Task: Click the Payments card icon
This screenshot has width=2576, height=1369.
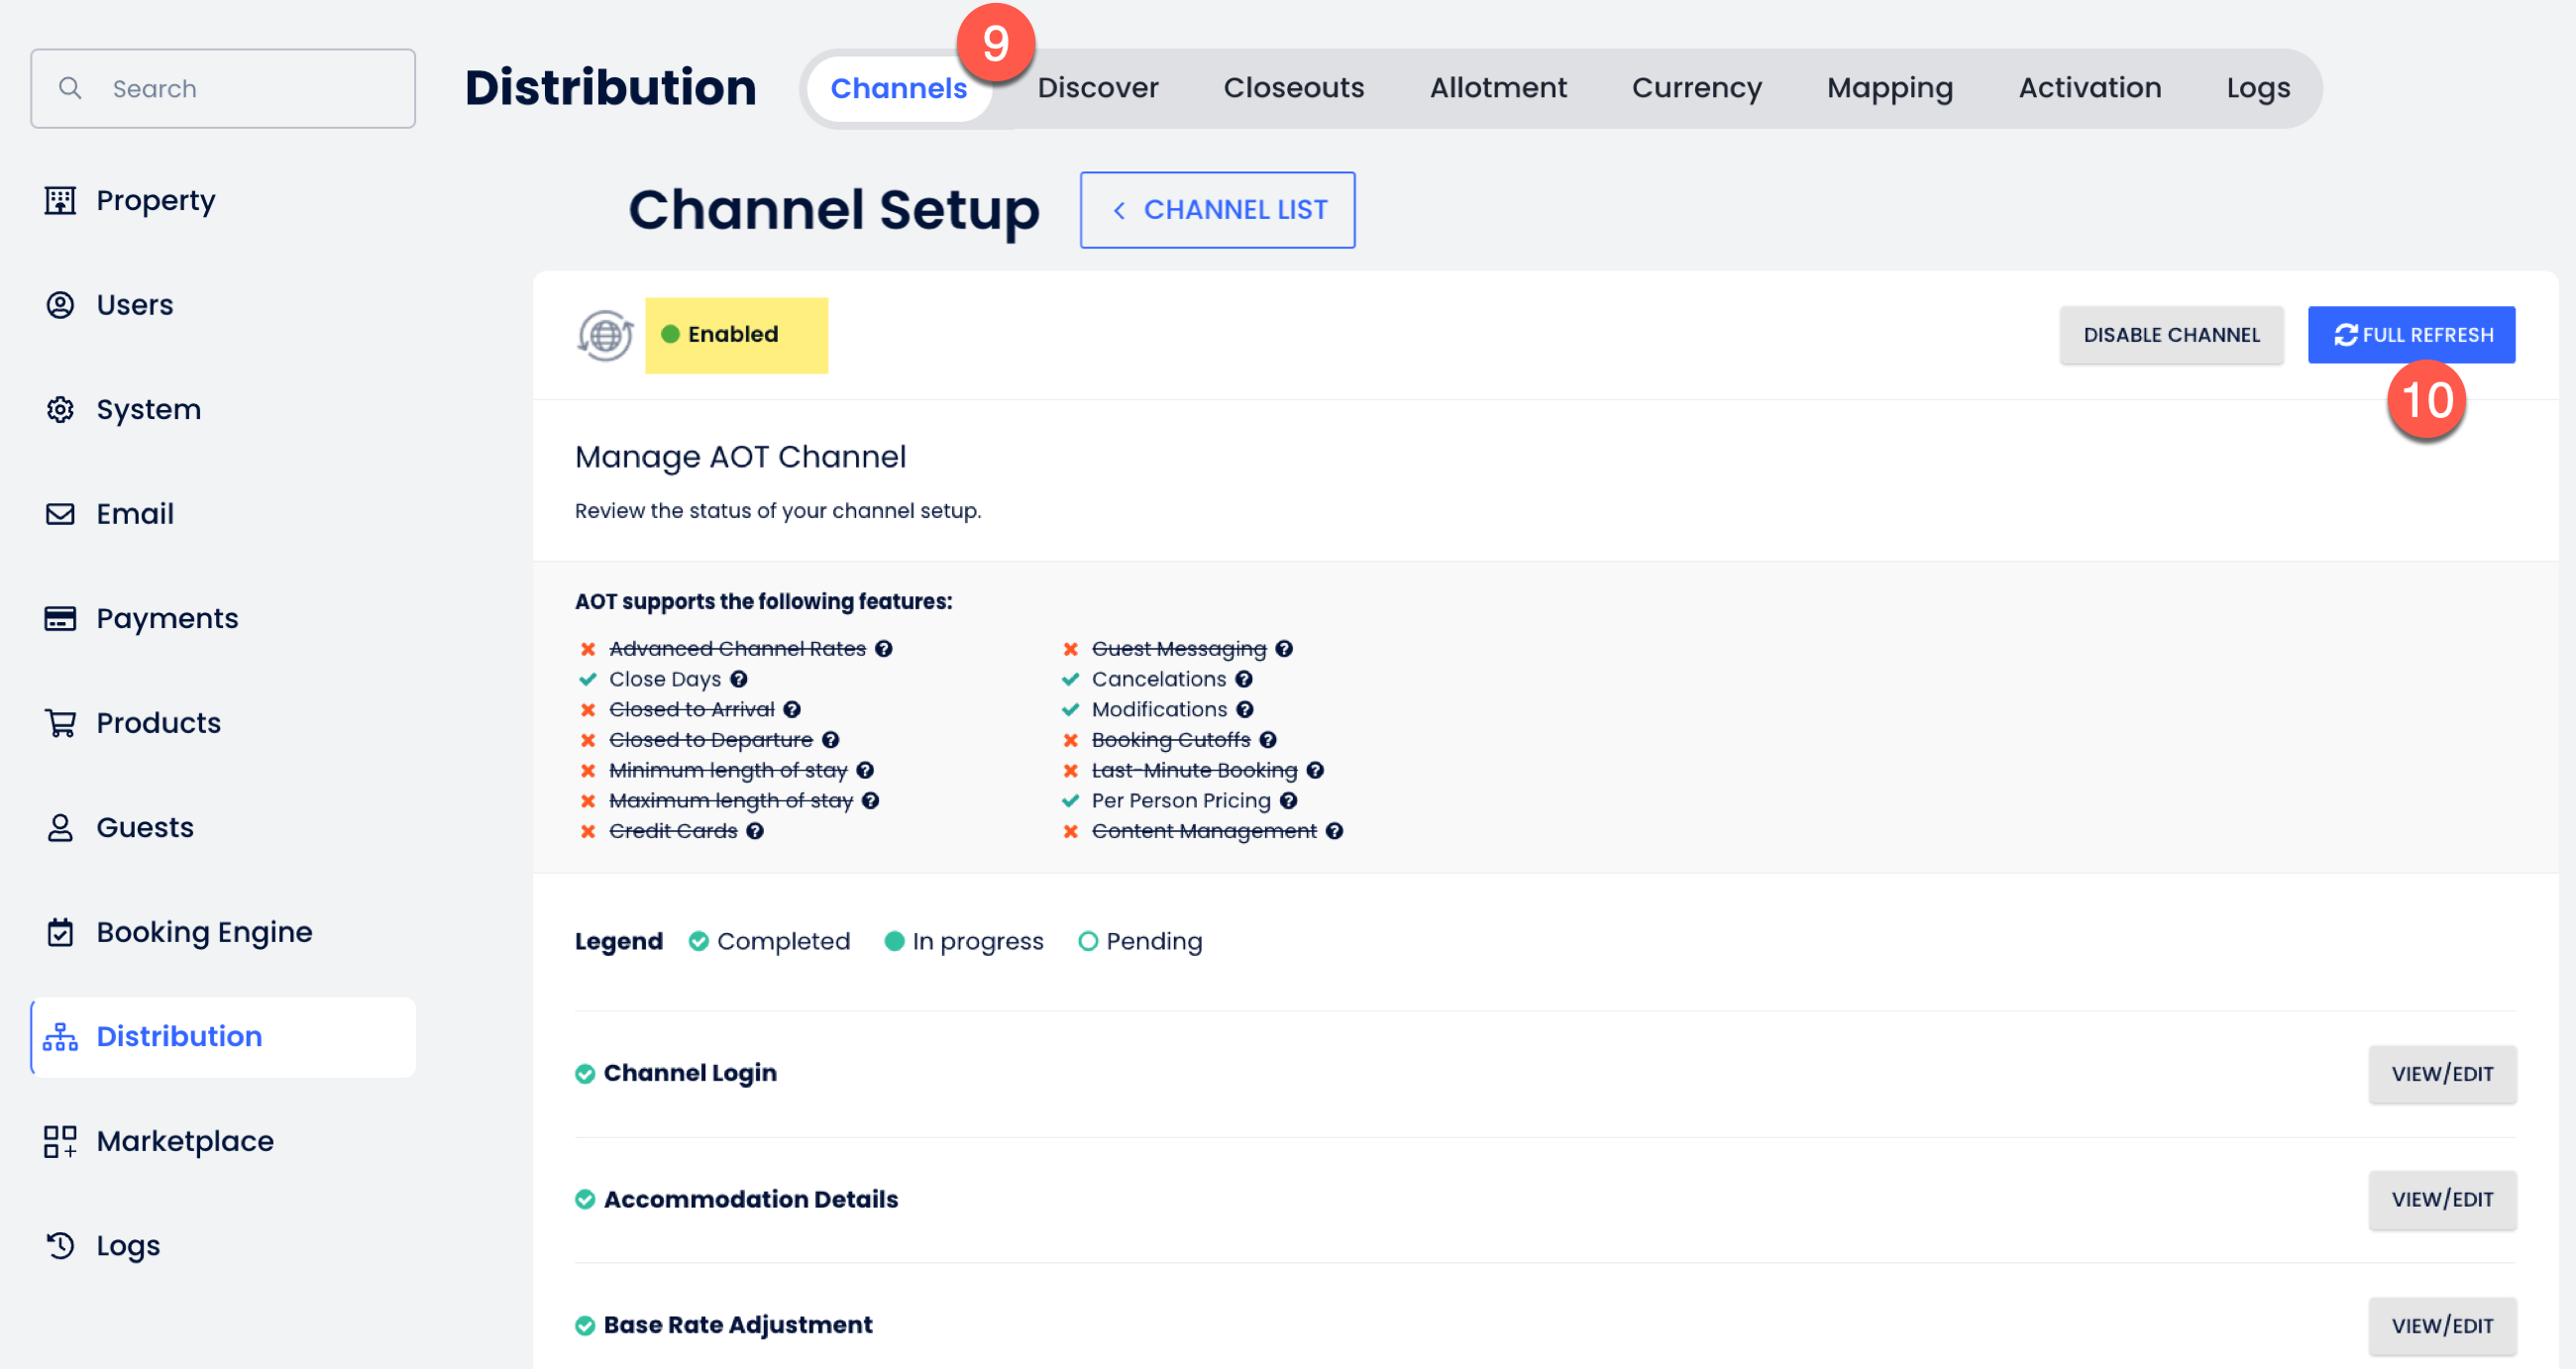Action: point(60,619)
